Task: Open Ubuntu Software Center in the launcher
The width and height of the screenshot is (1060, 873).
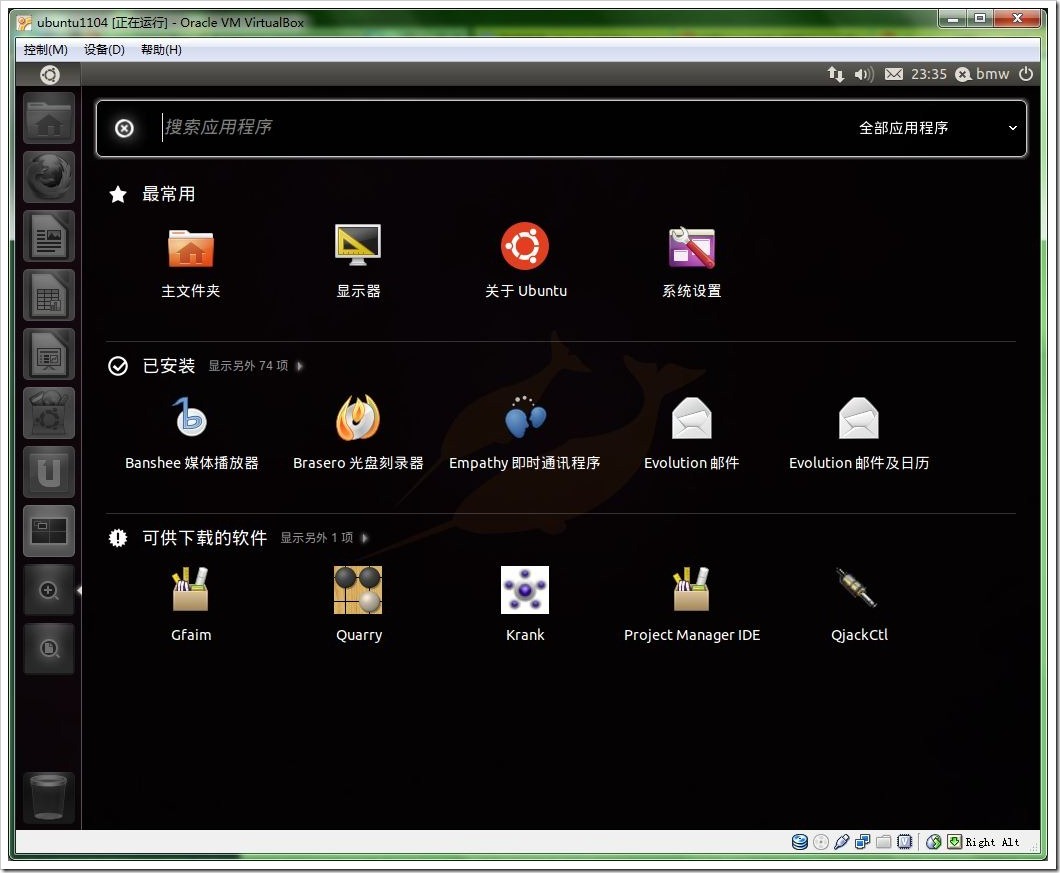Action: [x=49, y=412]
